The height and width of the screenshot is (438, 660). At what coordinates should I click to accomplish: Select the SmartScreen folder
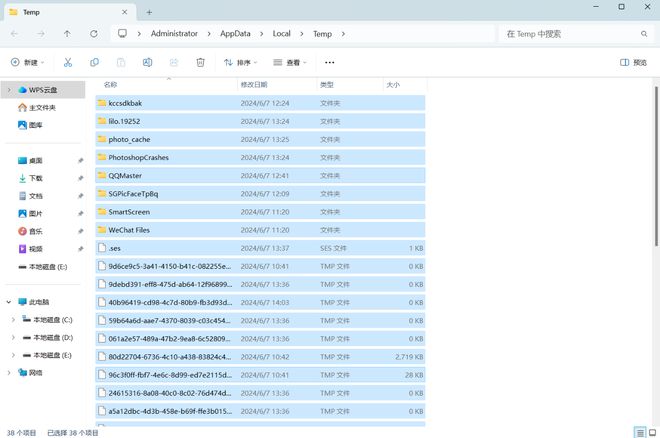click(260, 212)
